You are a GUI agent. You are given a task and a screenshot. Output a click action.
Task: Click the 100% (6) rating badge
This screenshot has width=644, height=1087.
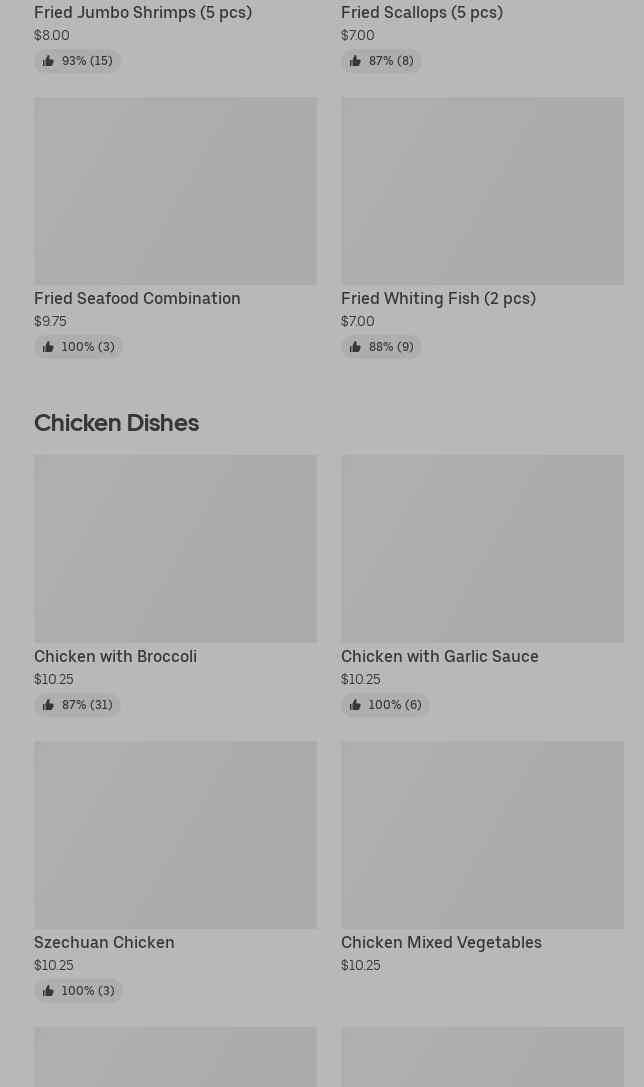pyautogui.click(x=386, y=705)
